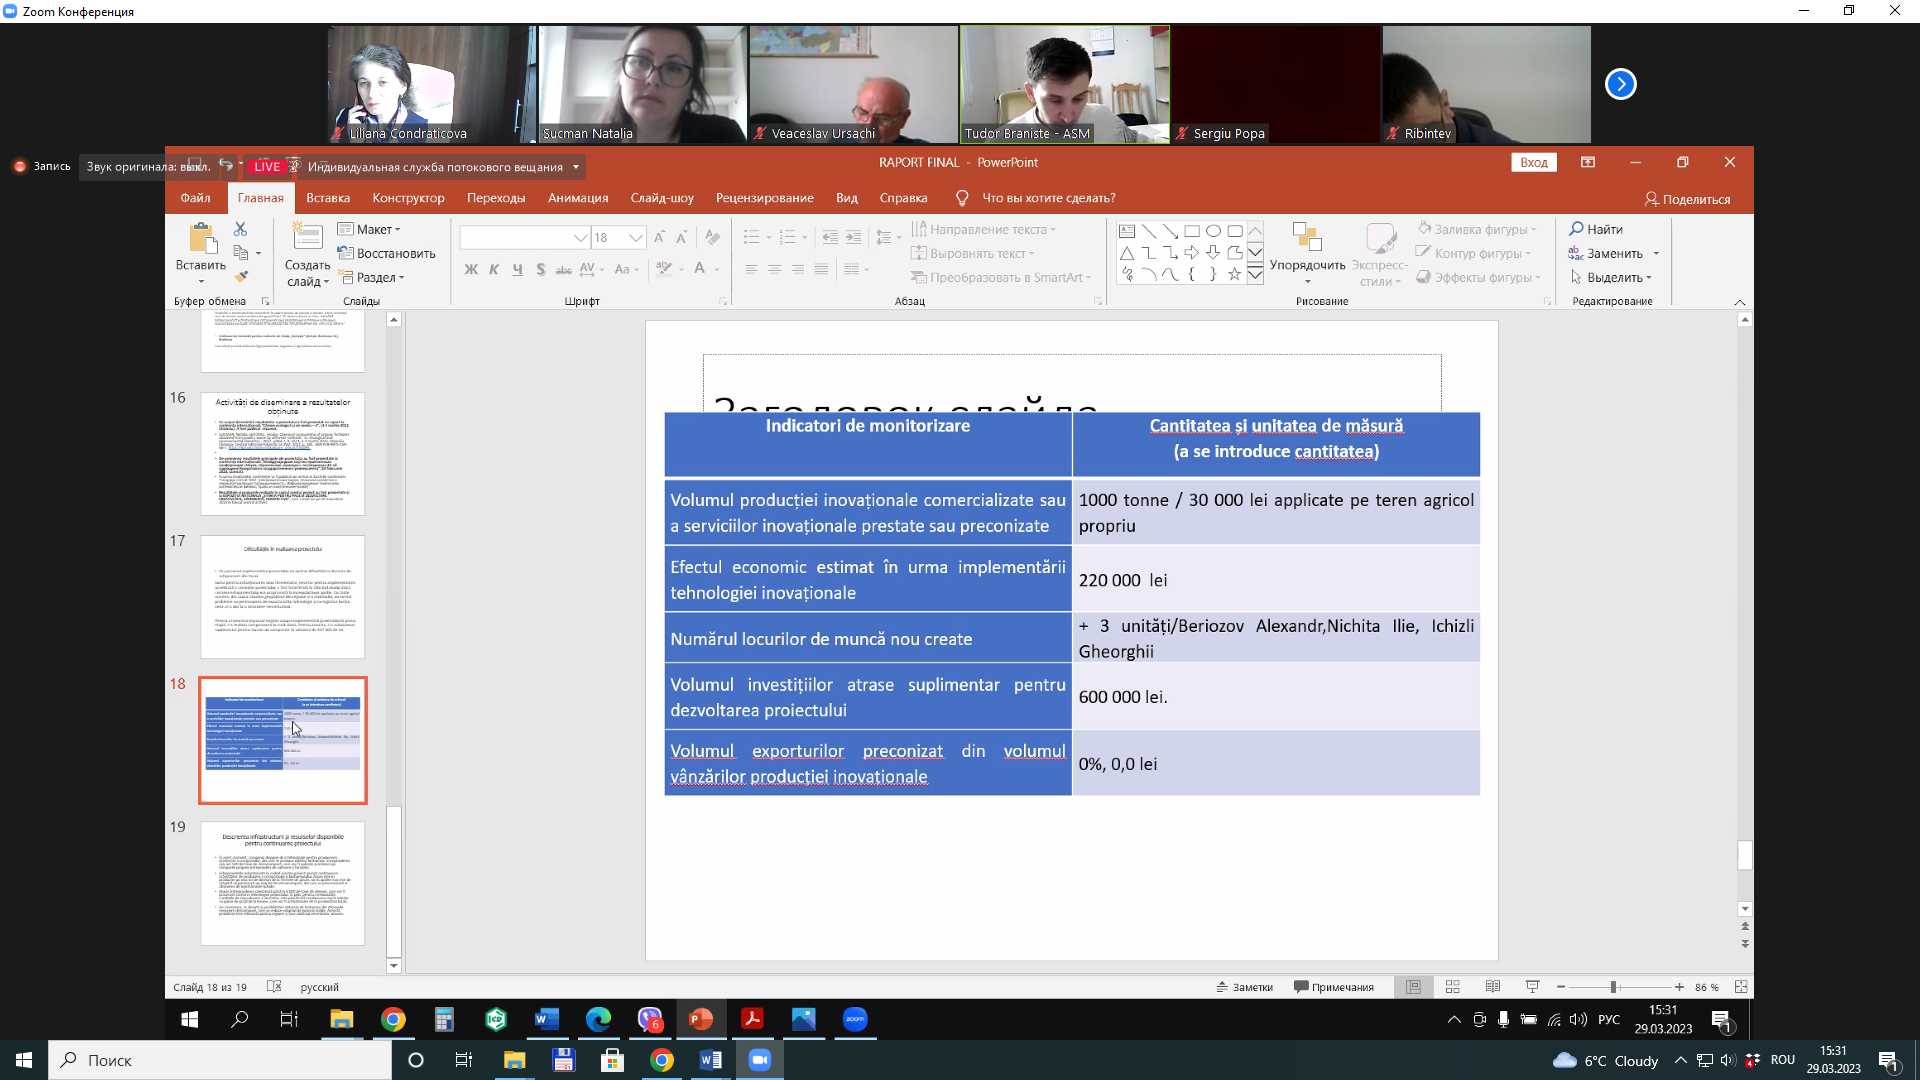Open the numbered list dropdown
Screen dimensions: 1920x1080
(x=804, y=237)
